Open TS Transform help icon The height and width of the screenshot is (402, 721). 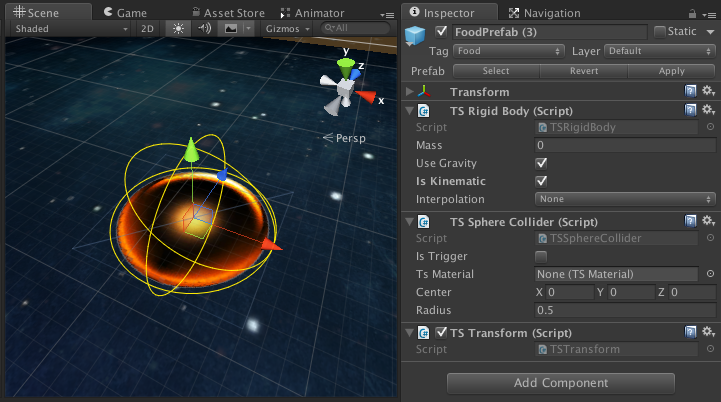(x=690, y=332)
